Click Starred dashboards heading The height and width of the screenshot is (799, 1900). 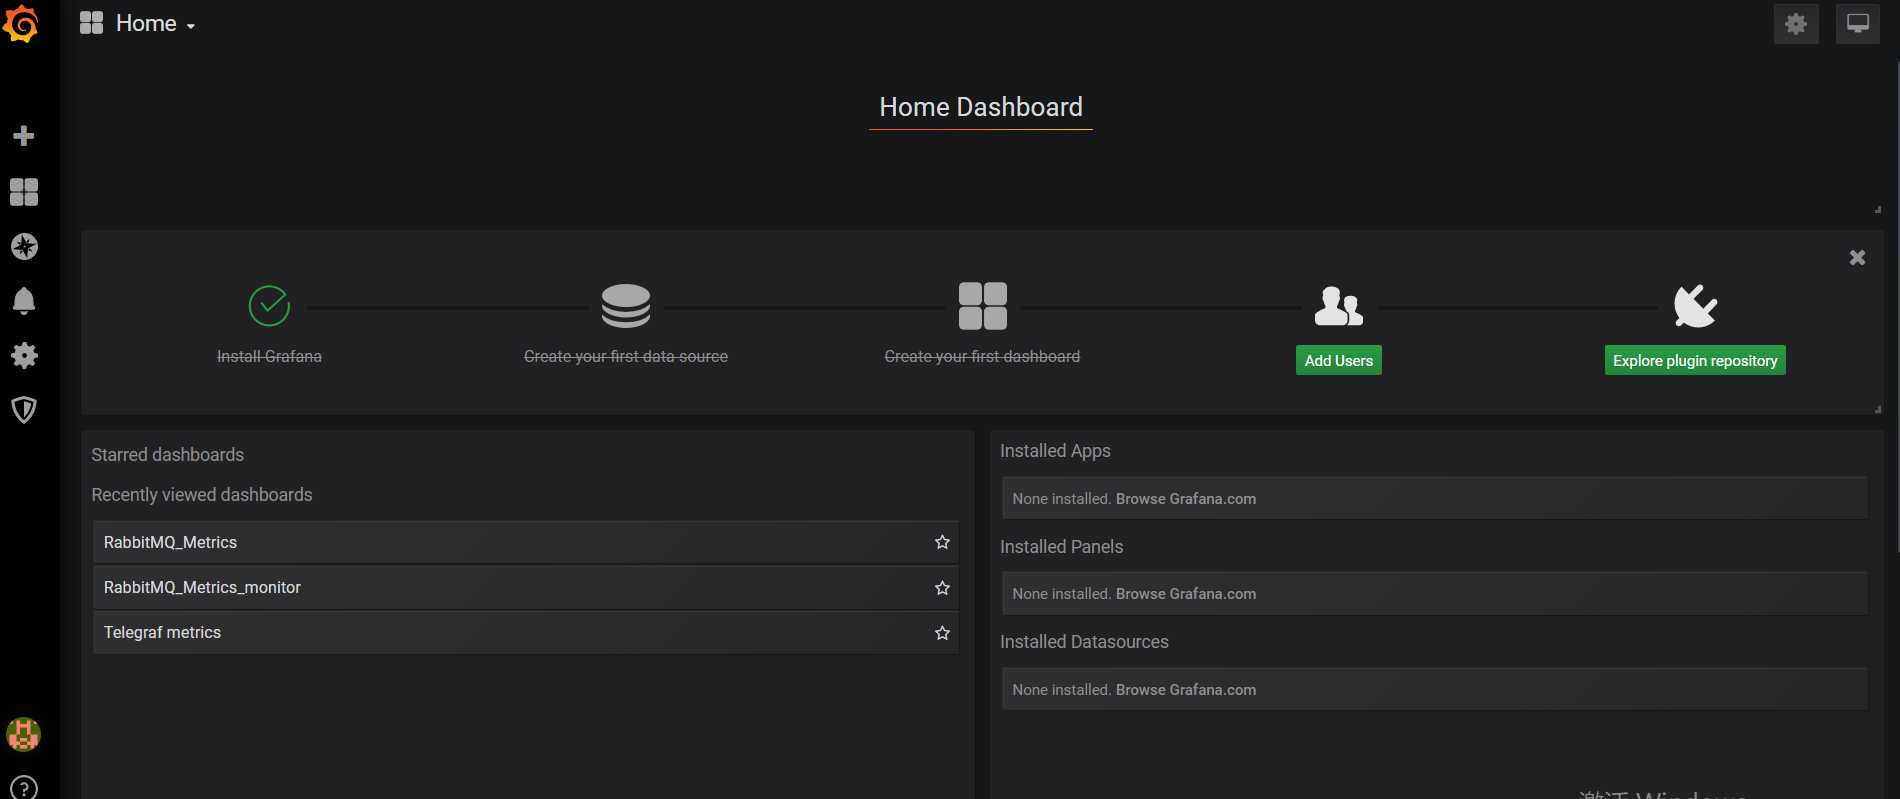pos(168,455)
